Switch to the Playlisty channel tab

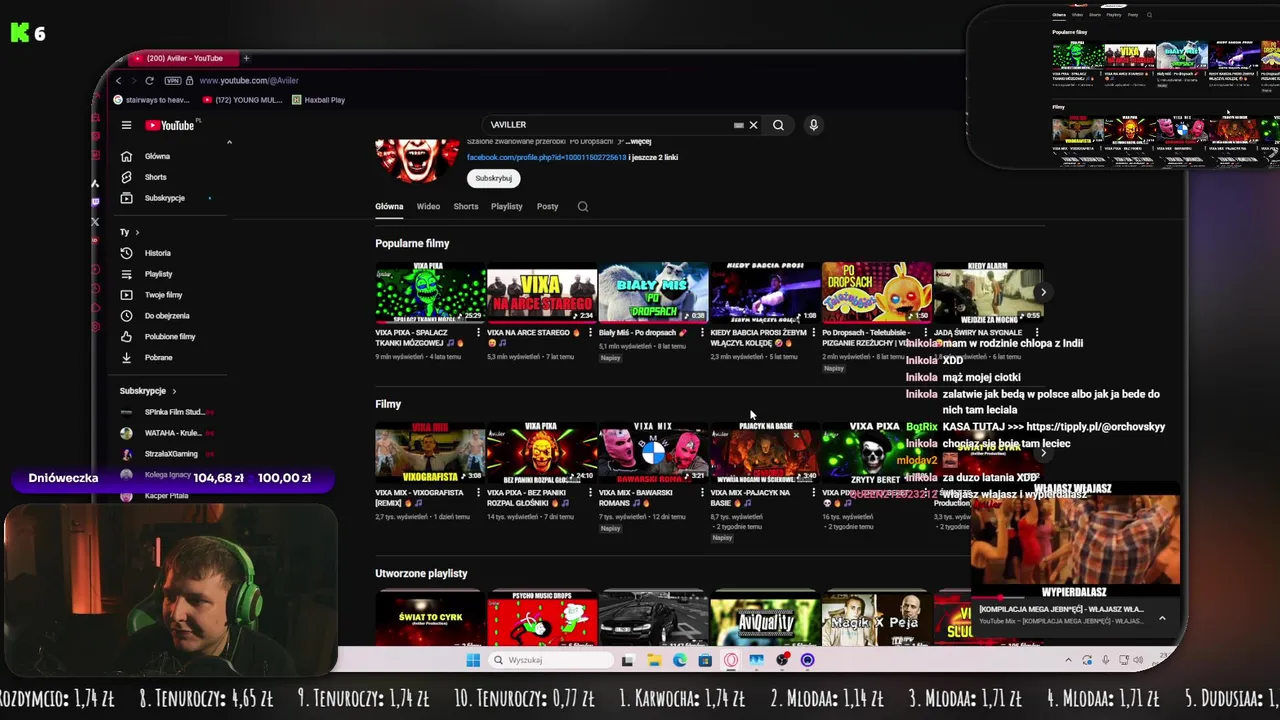(507, 206)
